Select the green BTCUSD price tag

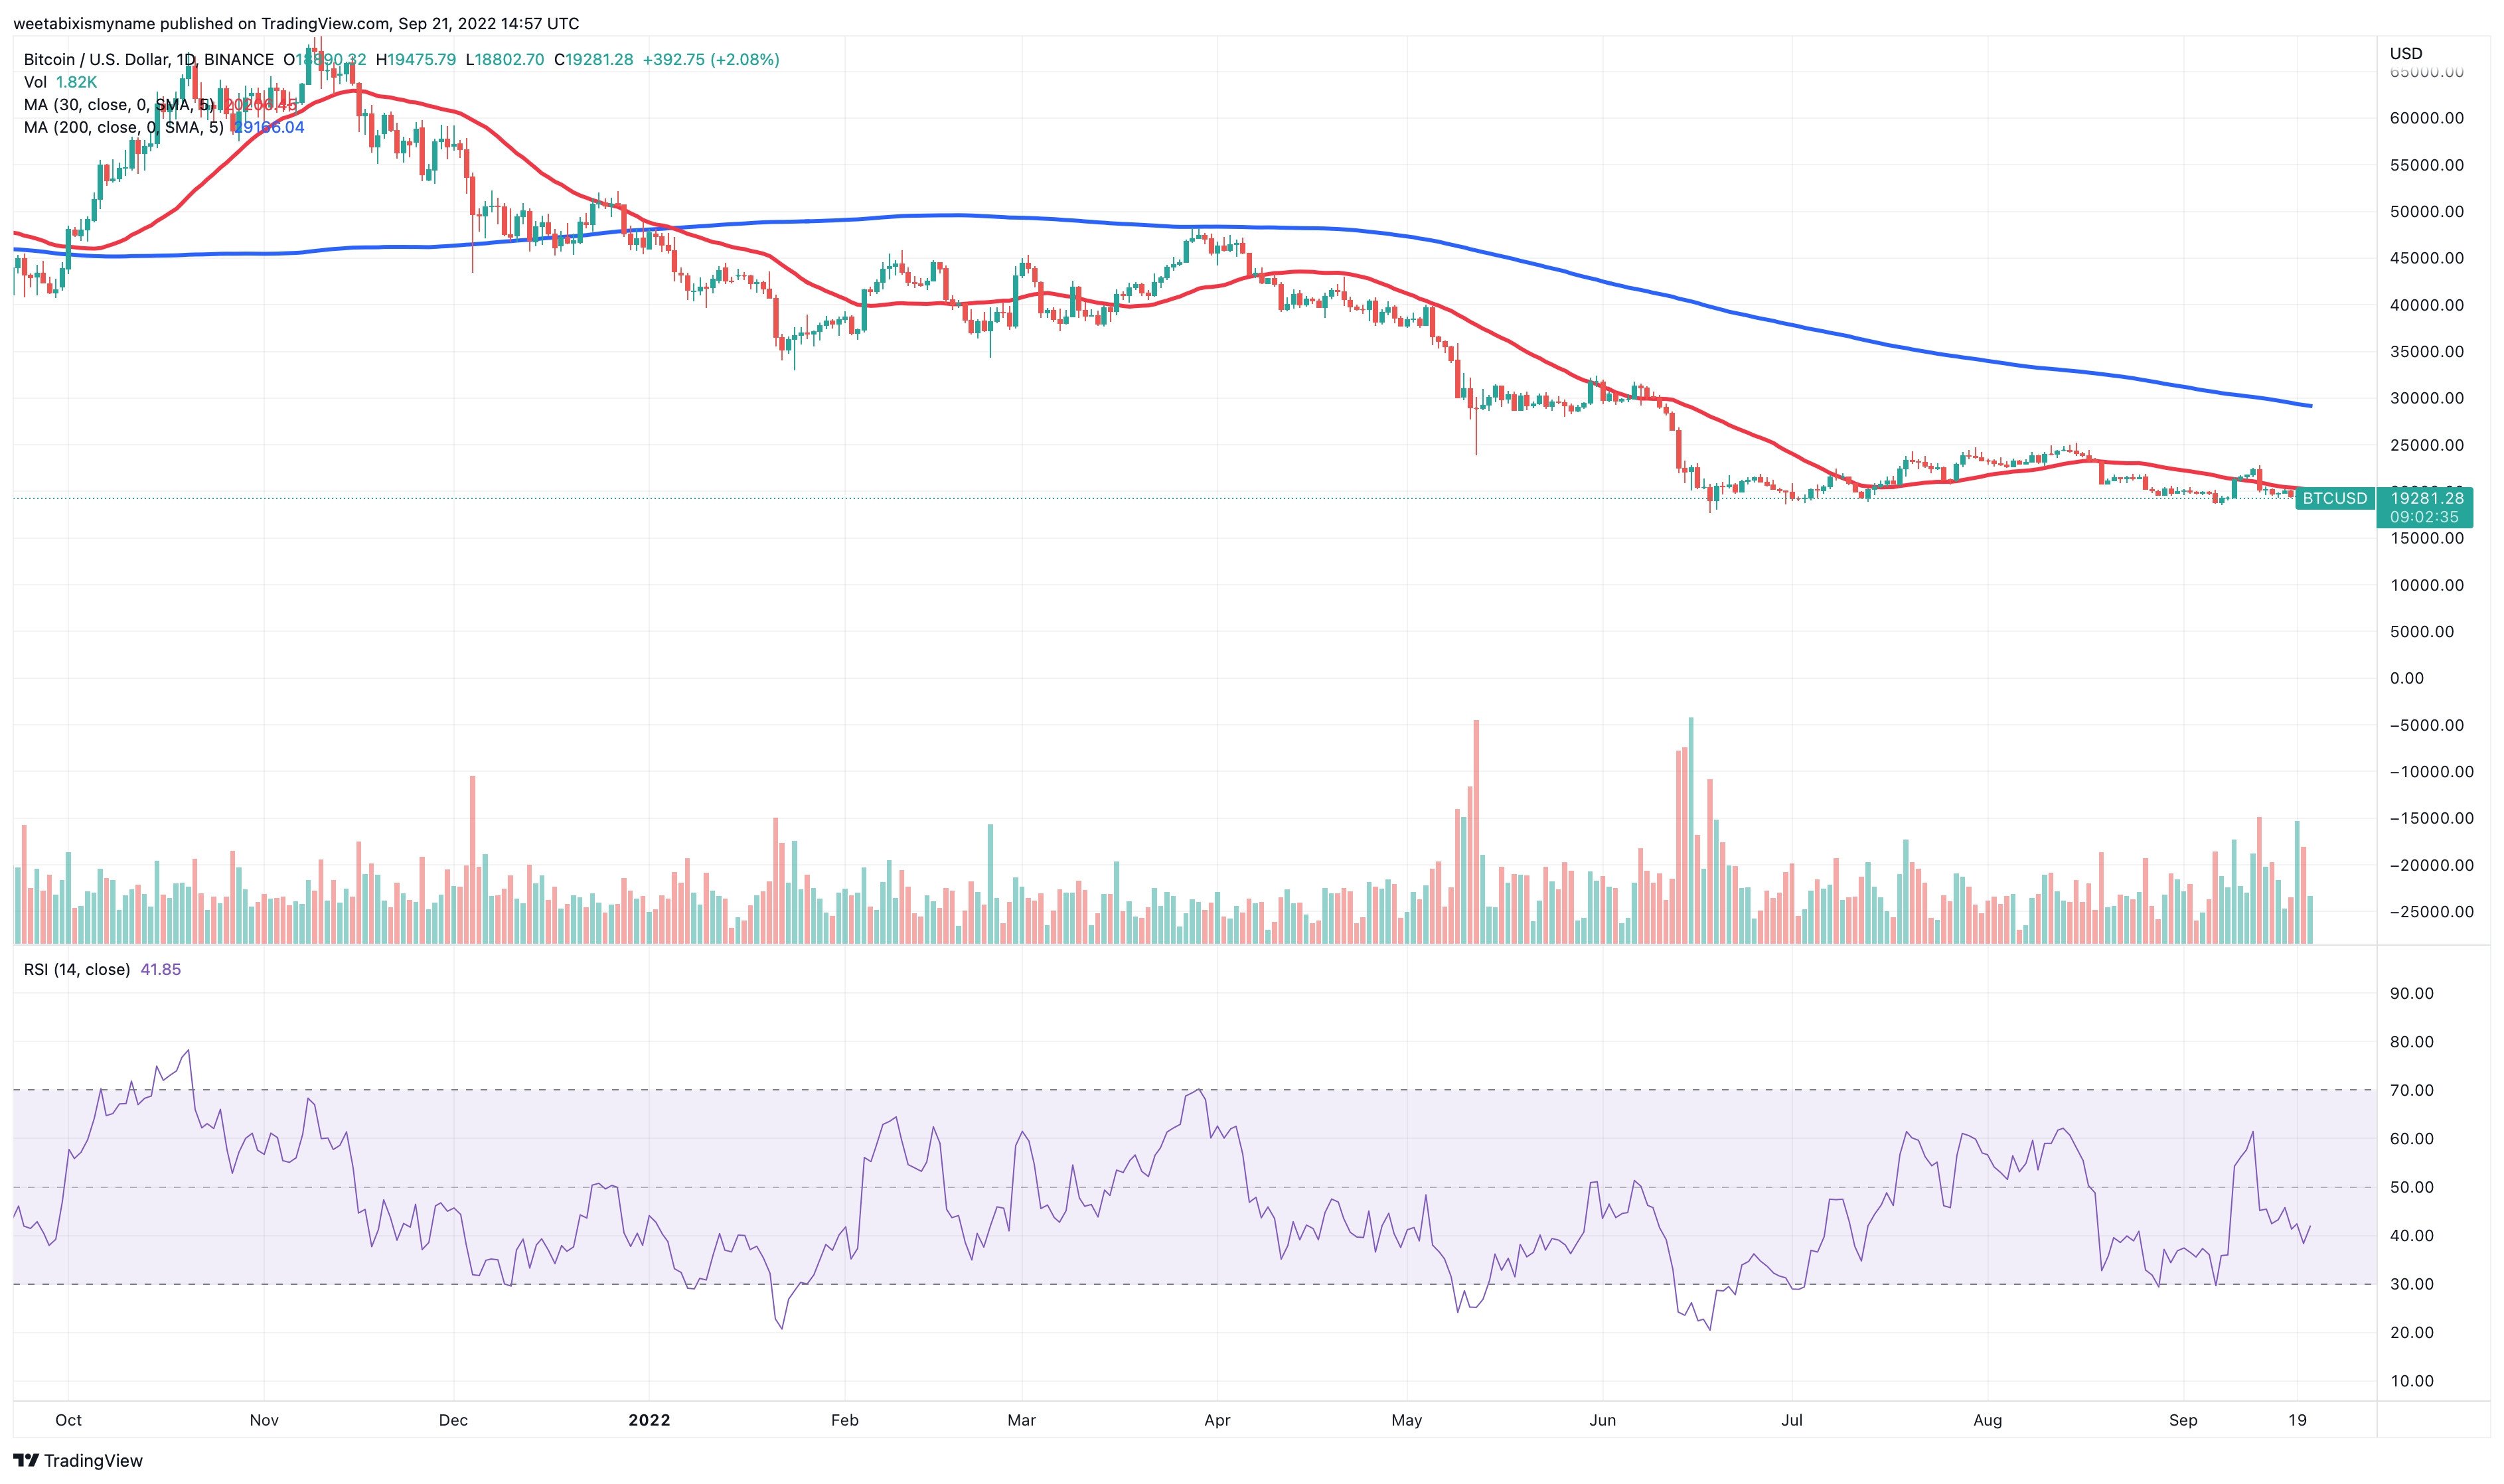[x=2335, y=498]
